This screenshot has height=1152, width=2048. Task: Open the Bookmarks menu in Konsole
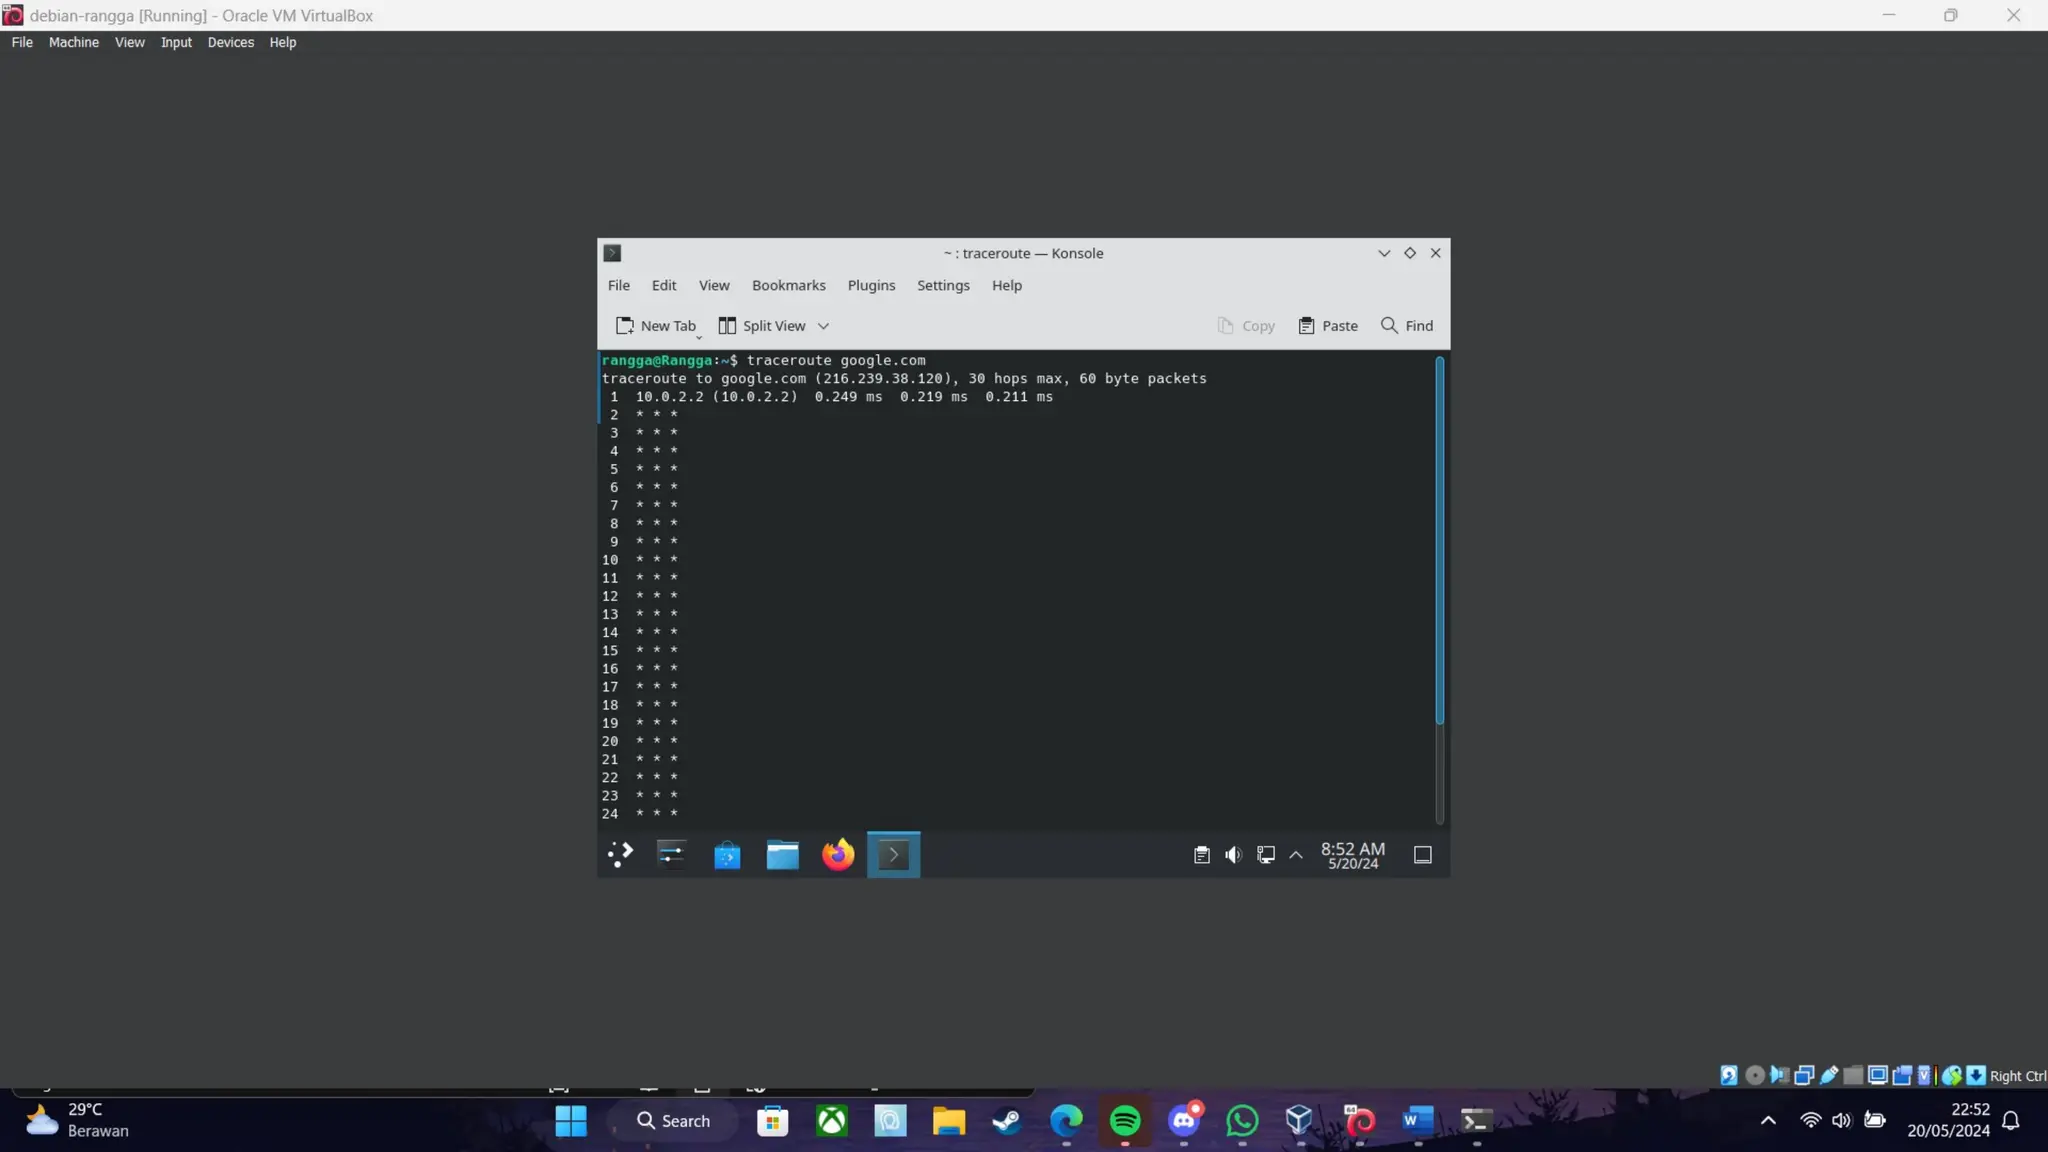788,286
